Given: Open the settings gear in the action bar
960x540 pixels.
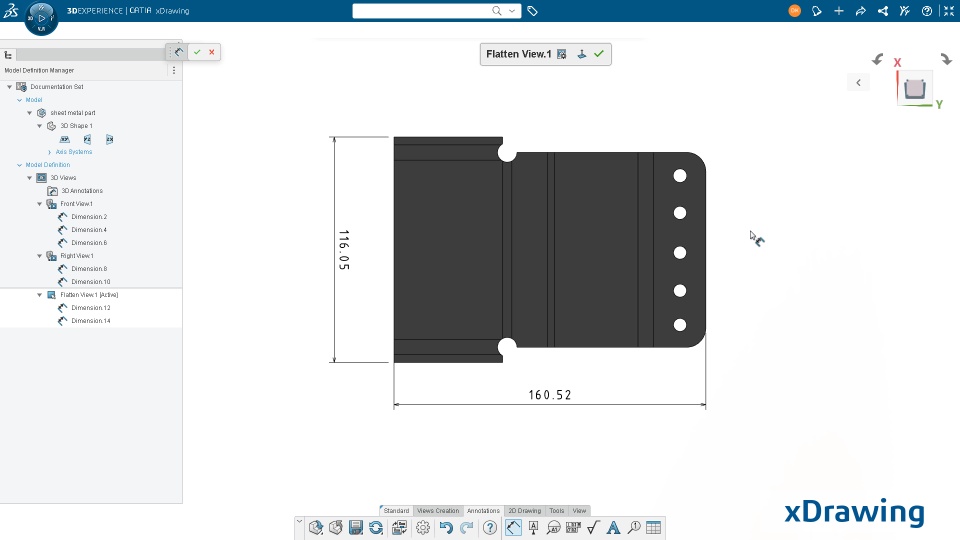Looking at the screenshot, I should click(422, 527).
